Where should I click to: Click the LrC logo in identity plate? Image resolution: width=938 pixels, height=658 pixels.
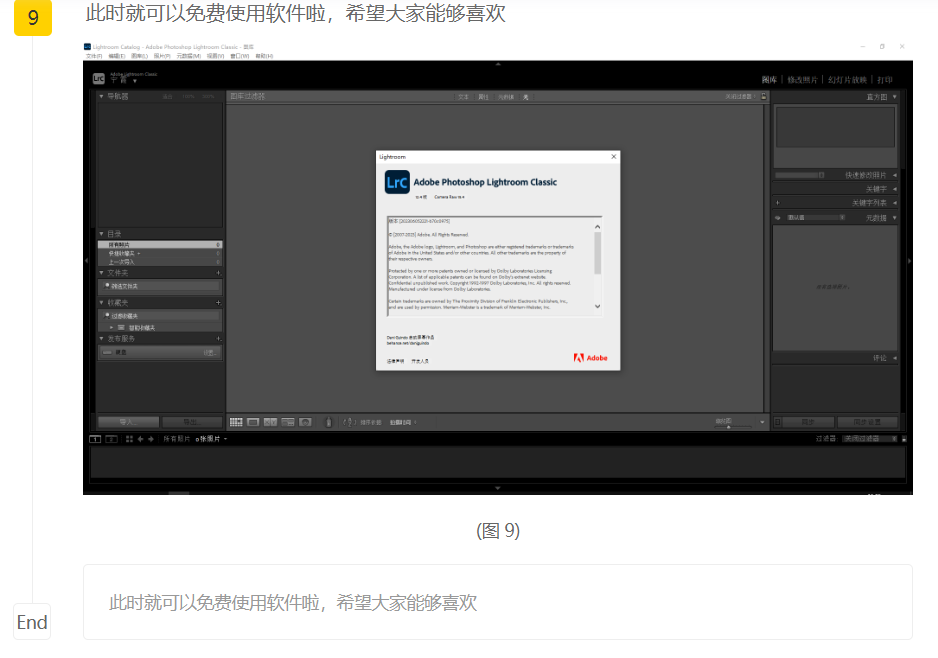pyautogui.click(x=99, y=78)
